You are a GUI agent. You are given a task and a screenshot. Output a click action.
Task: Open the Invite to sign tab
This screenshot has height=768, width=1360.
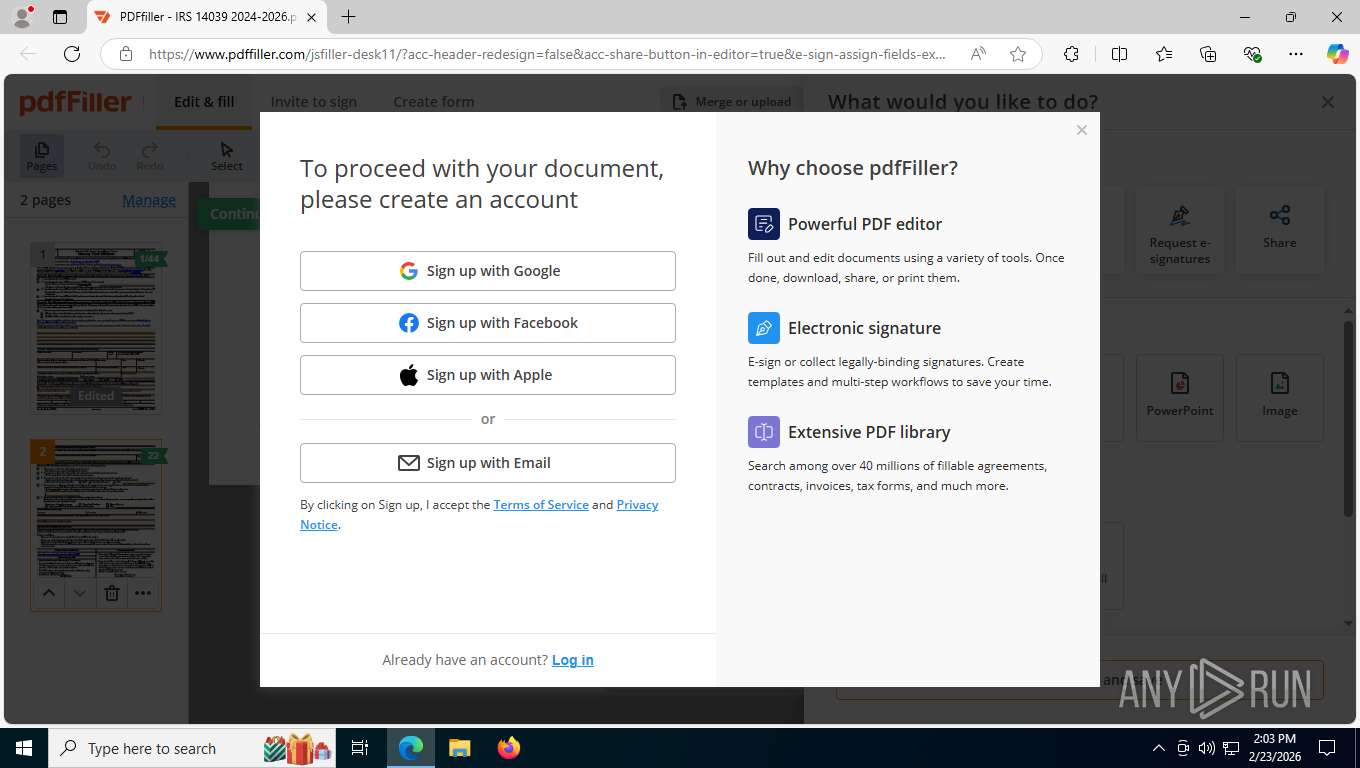pos(314,102)
